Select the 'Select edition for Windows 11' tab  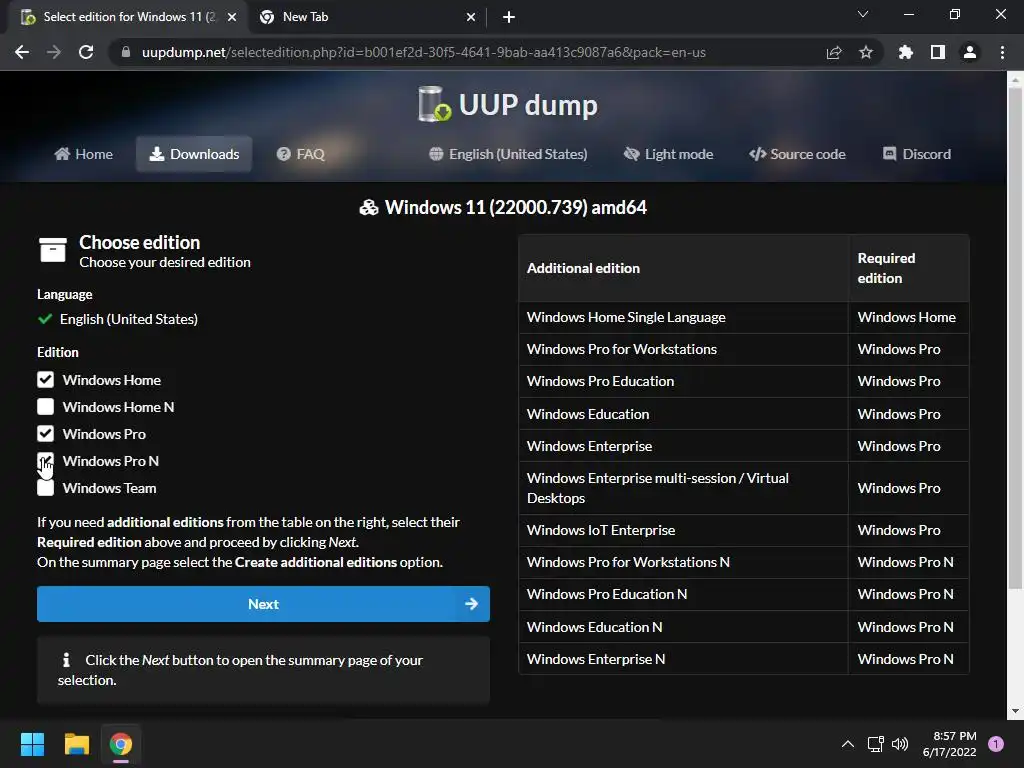129,17
